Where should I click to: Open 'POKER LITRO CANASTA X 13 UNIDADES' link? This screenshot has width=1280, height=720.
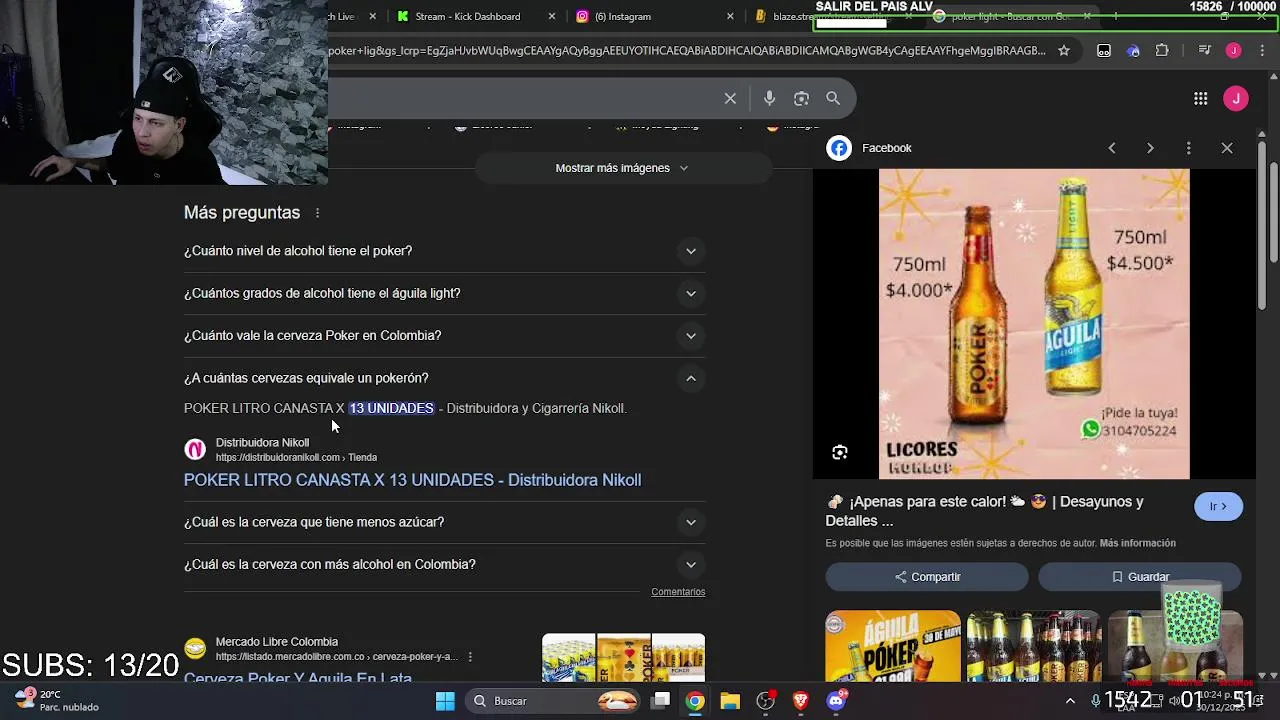point(412,480)
